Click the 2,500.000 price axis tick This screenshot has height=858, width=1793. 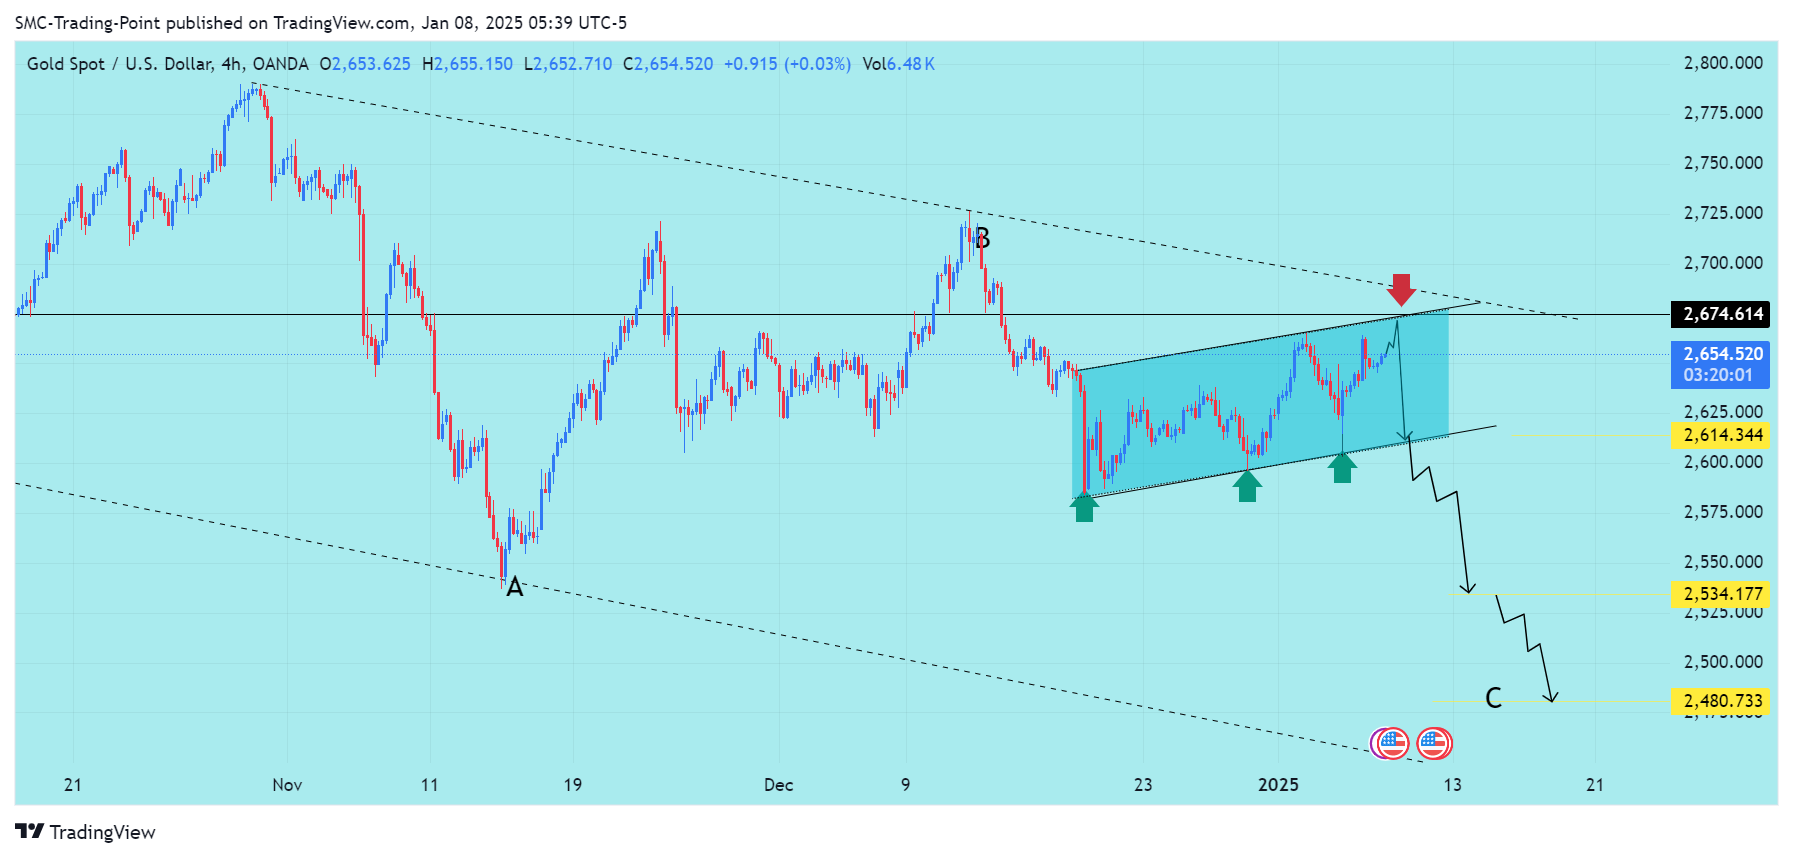pyautogui.click(x=1723, y=662)
